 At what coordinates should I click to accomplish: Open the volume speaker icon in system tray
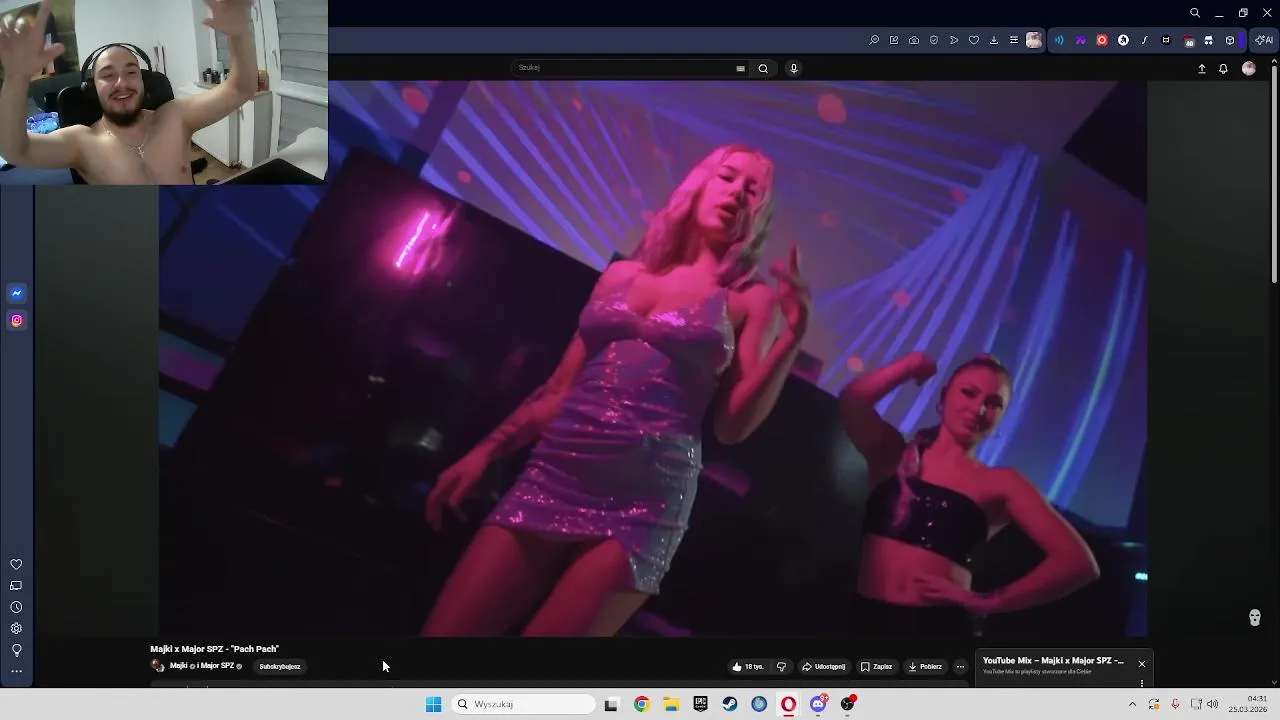coord(1213,704)
